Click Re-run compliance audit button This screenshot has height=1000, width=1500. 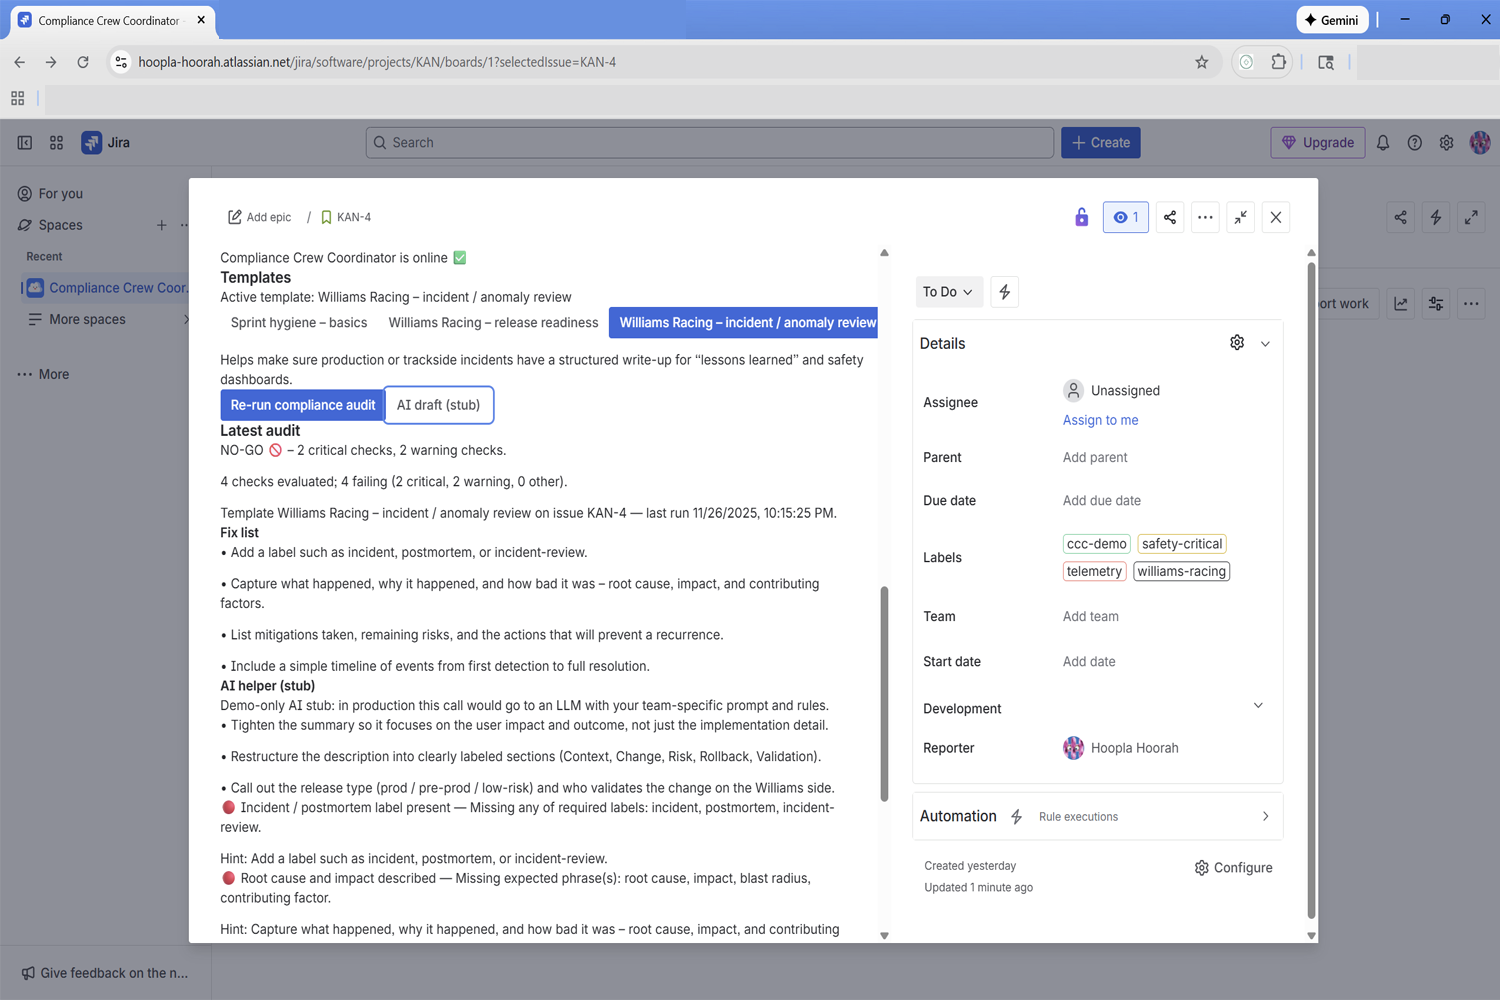point(303,405)
